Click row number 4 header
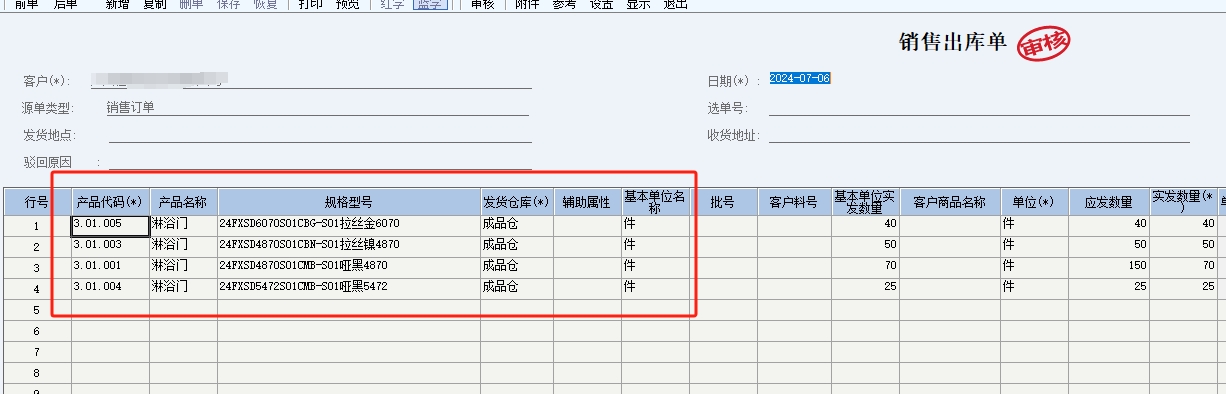1226x394 pixels. click(x=36, y=289)
